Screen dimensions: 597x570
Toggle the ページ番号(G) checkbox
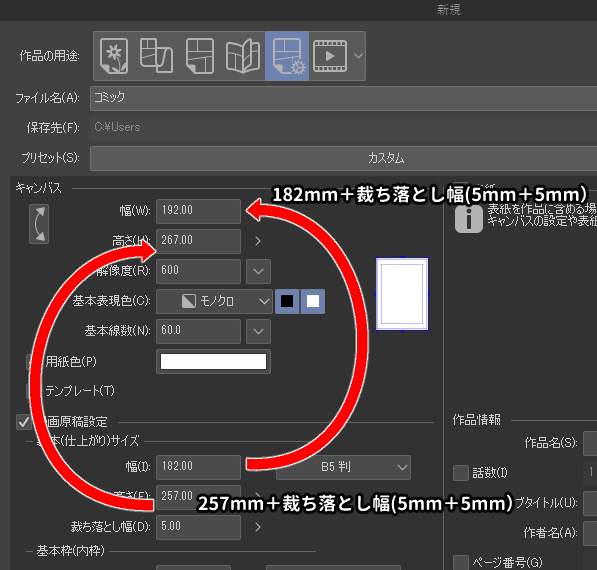[x=461, y=562]
